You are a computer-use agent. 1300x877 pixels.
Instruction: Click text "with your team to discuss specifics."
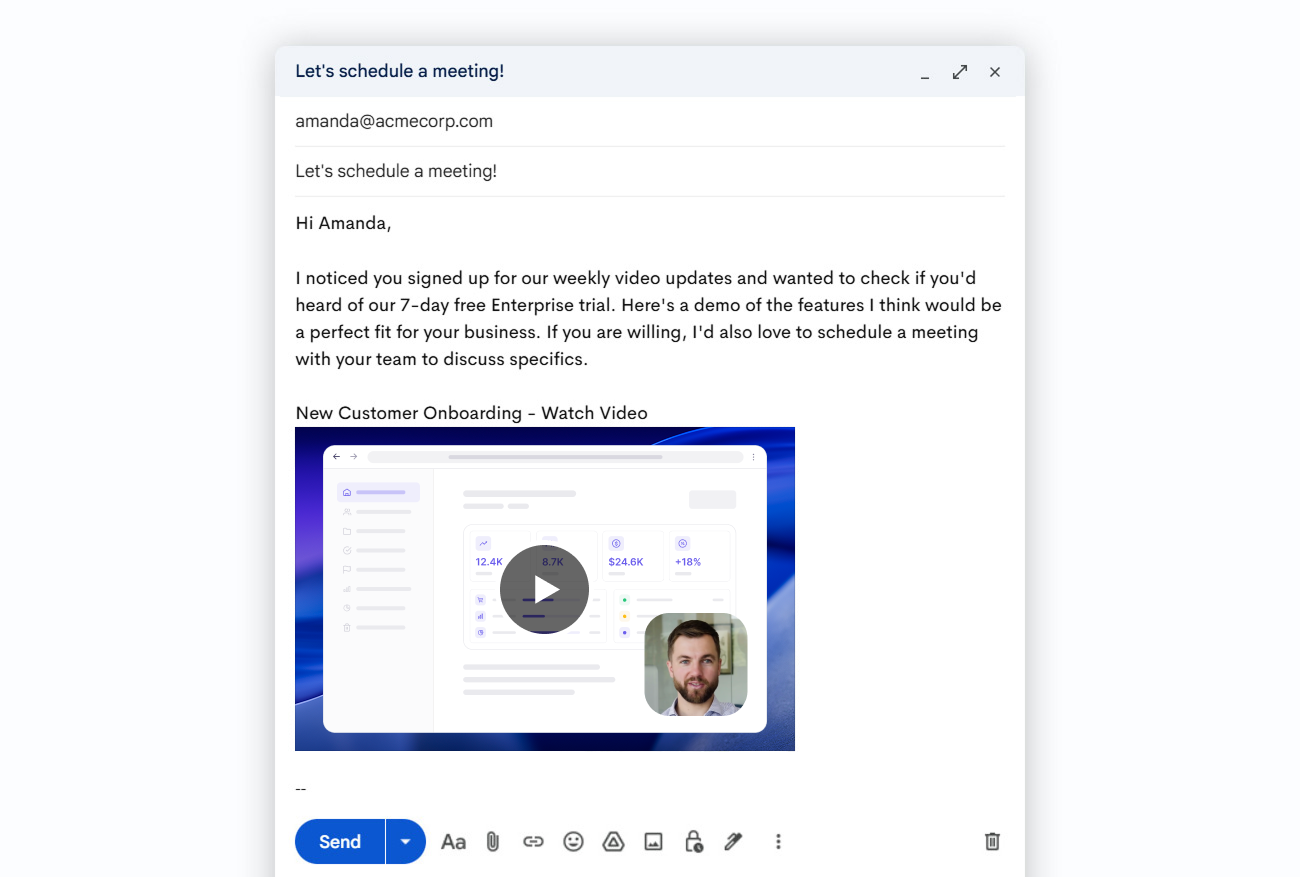[442, 359]
